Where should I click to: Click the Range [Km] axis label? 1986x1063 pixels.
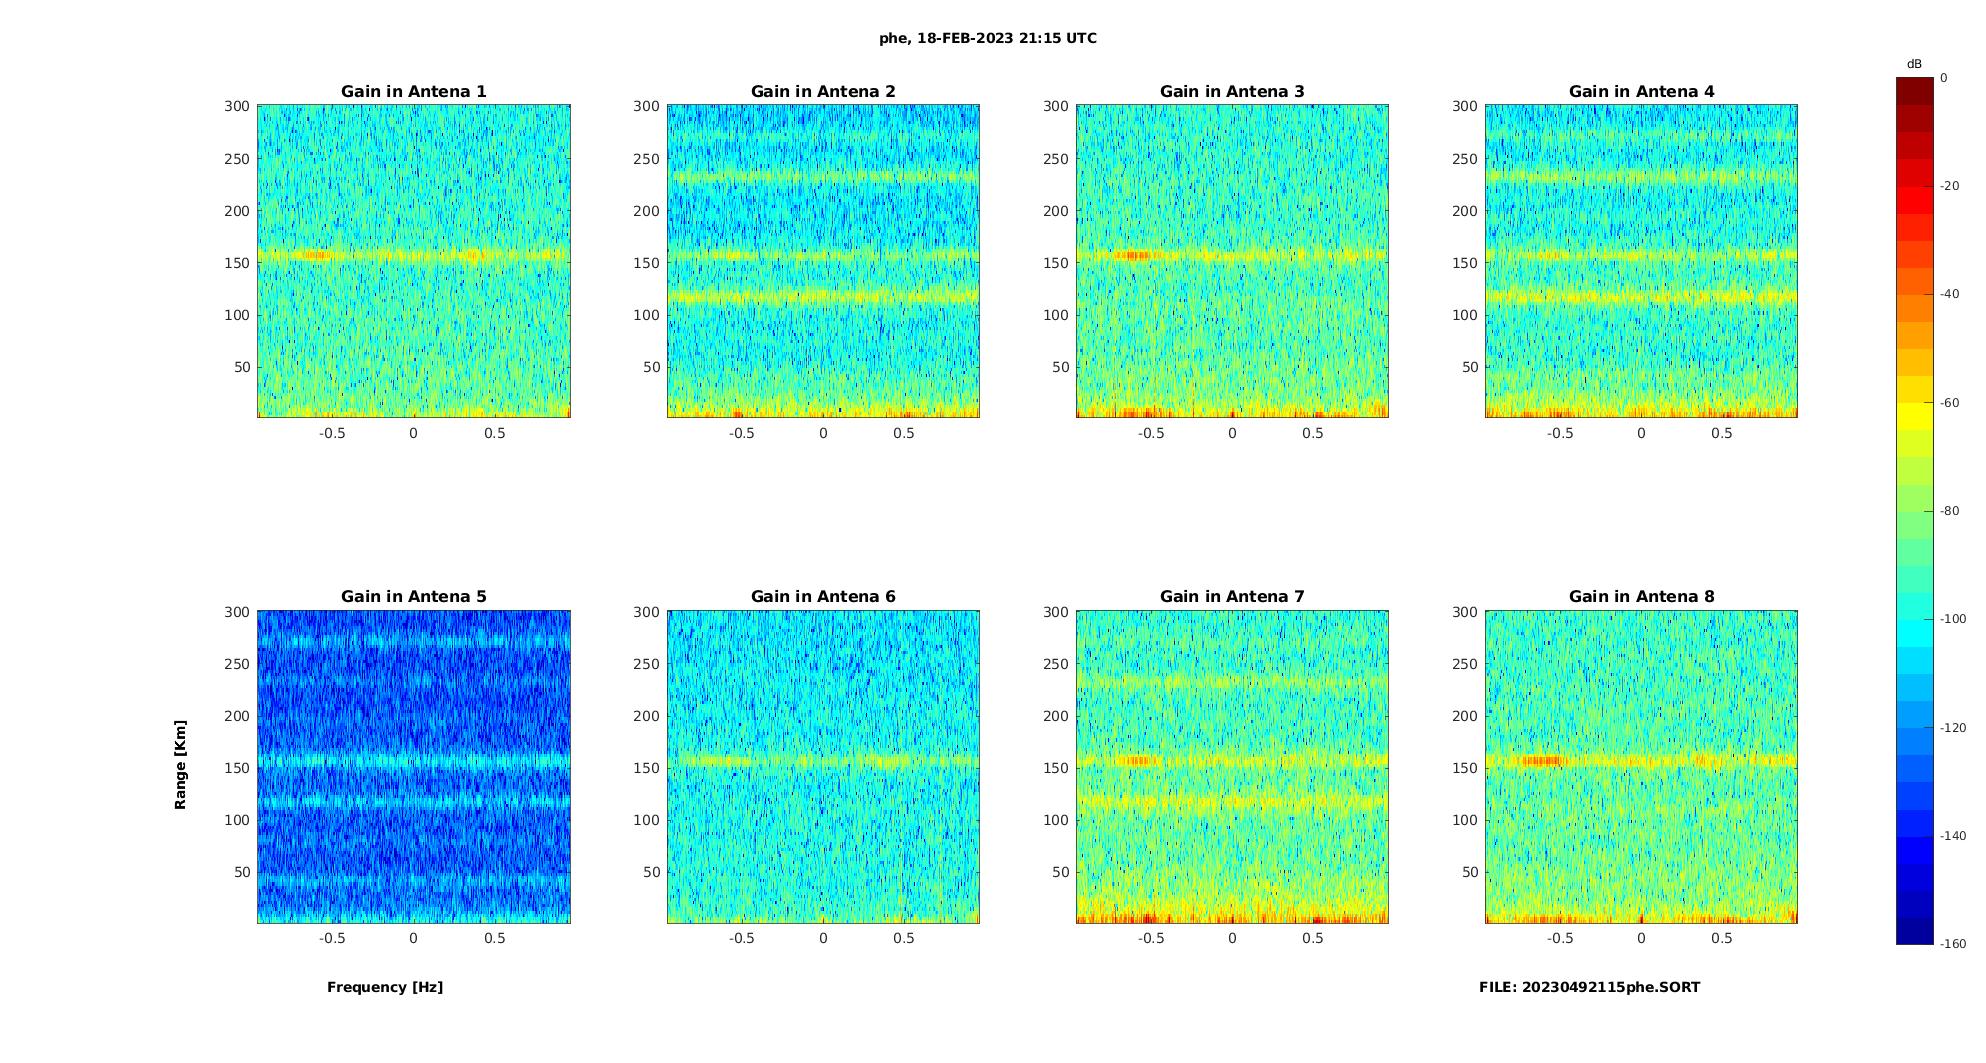(x=180, y=765)
